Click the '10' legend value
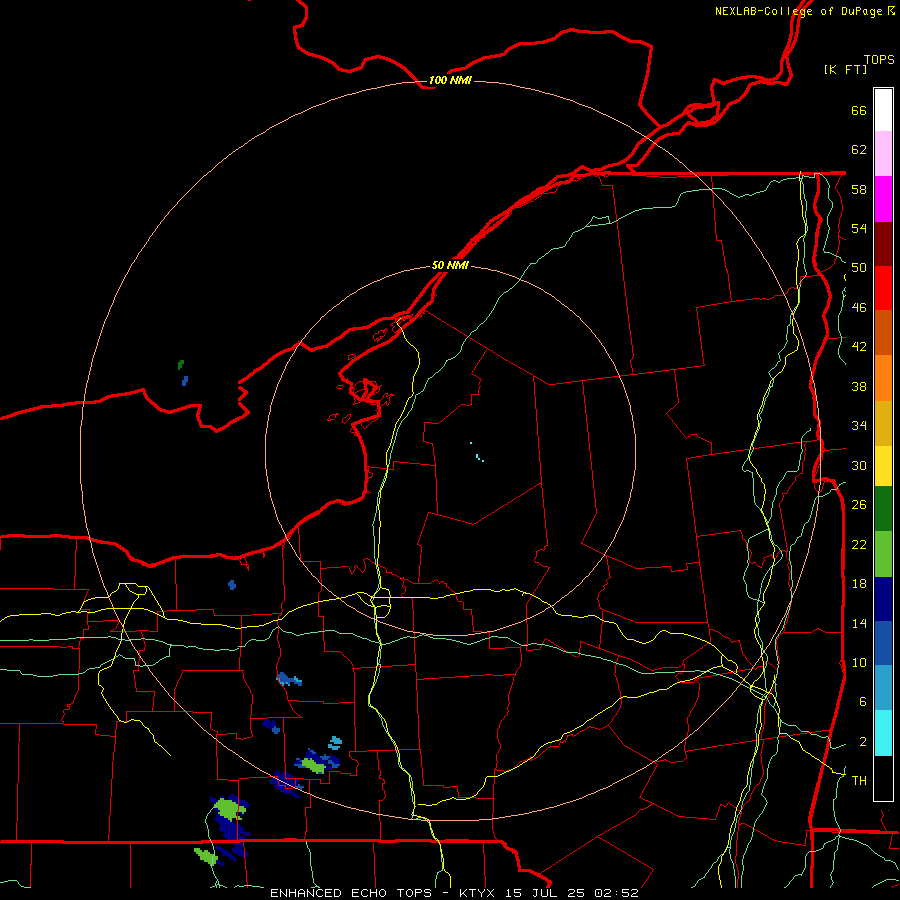Viewport: 900px width, 900px height. 859,663
